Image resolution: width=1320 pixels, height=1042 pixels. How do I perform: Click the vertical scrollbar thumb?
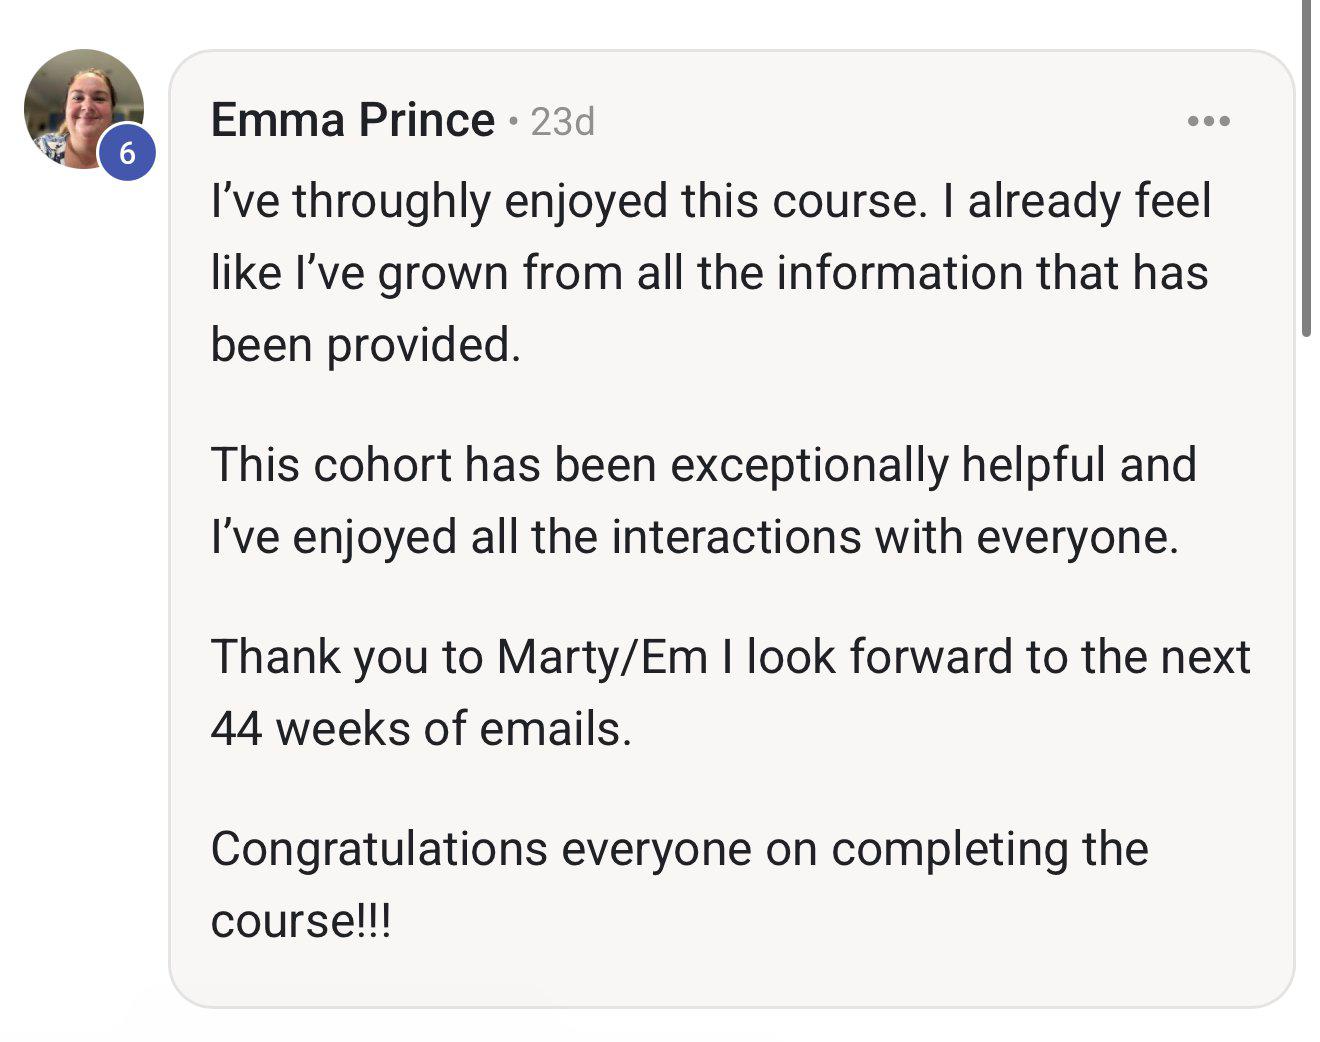(1306, 168)
